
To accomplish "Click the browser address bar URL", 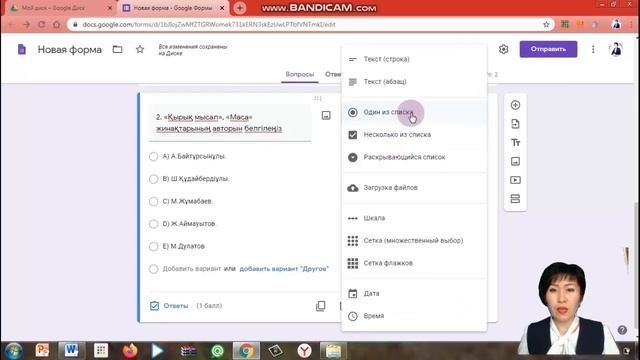I will point(209,24).
